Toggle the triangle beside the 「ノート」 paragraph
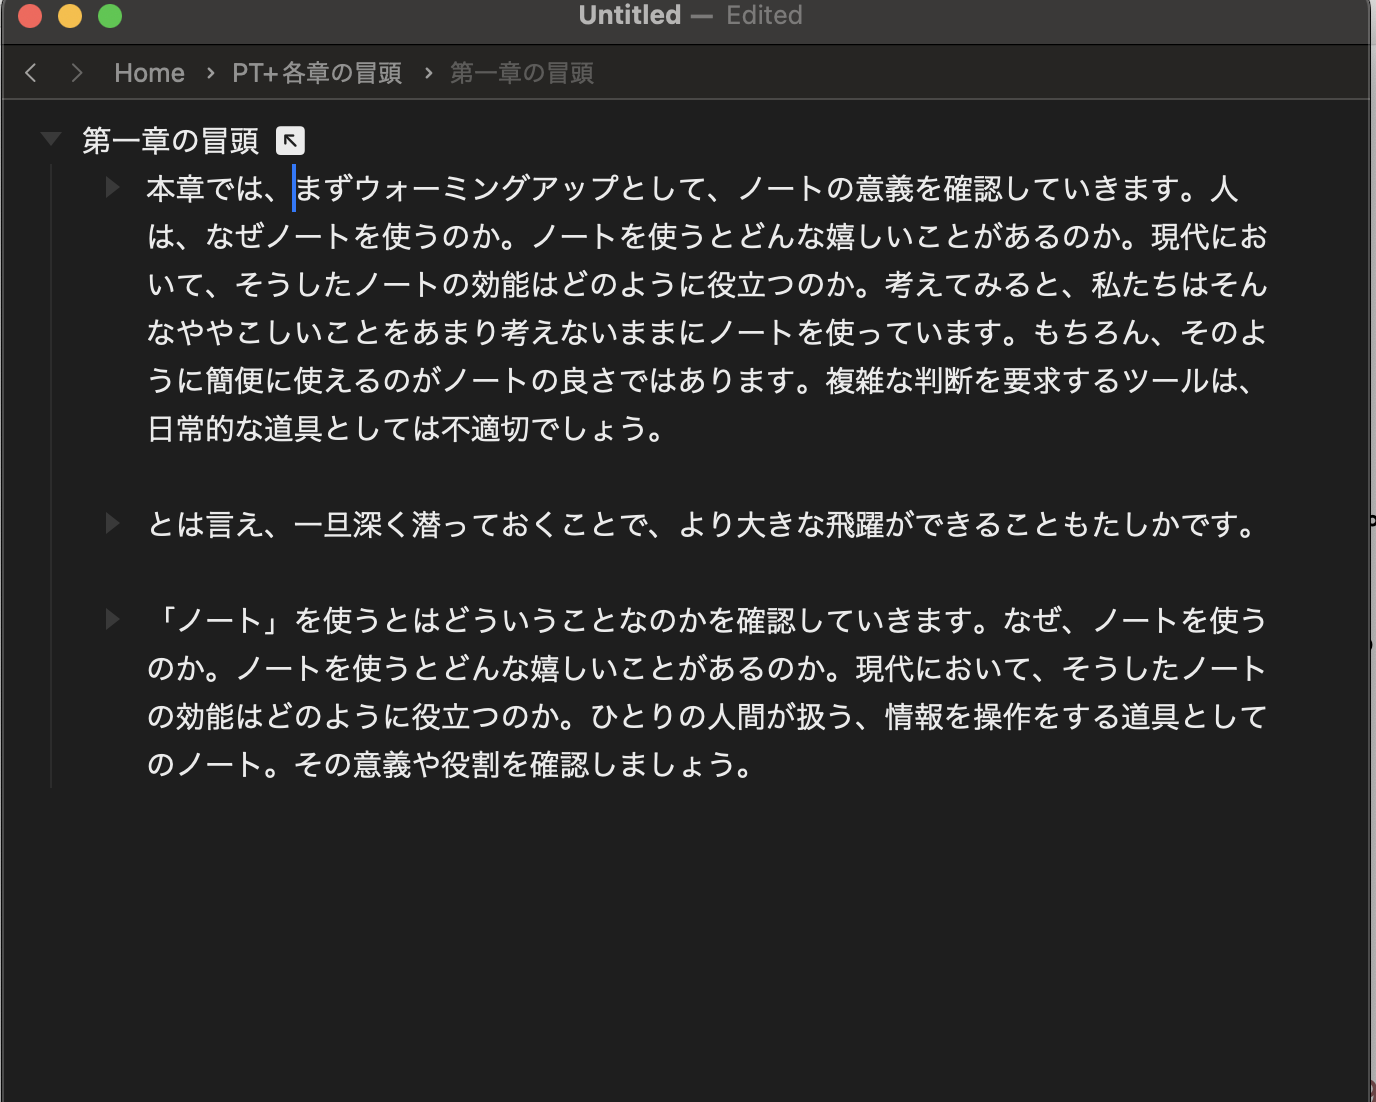This screenshot has height=1102, width=1376. [111, 618]
